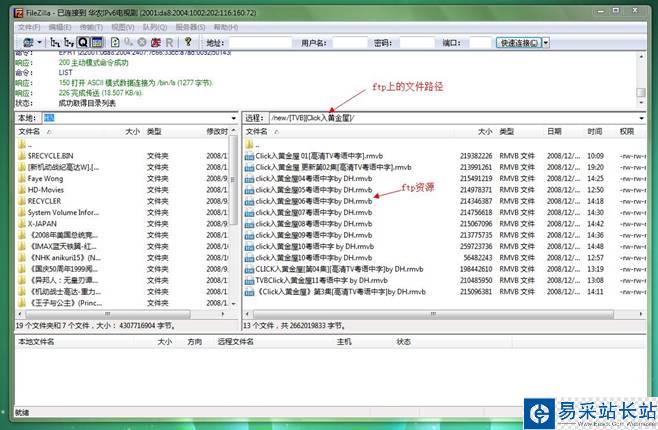Image resolution: width=658 pixels, height=430 pixels.
Task: Sort remote files by 大小 column
Action: coord(485,132)
